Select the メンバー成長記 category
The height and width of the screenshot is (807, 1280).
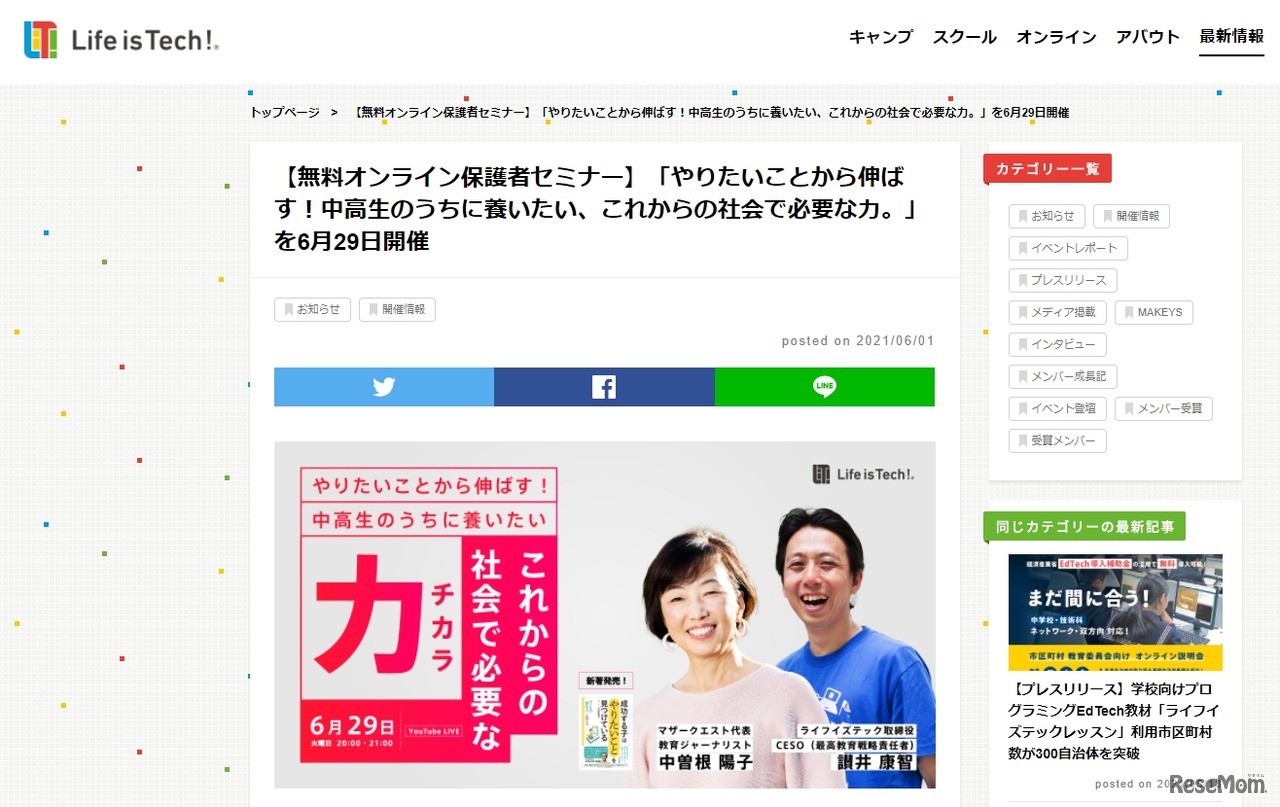pyautogui.click(x=1063, y=376)
